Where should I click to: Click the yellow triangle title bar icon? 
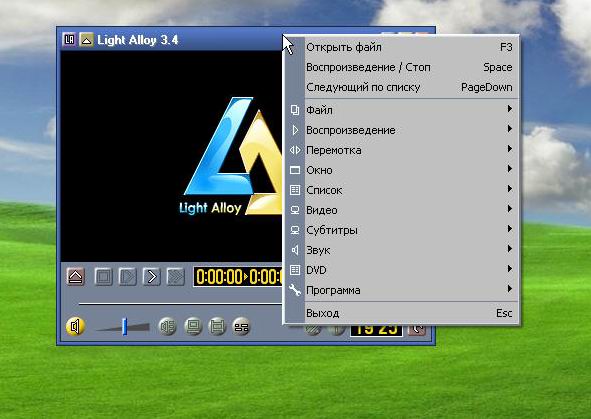[x=86, y=40]
